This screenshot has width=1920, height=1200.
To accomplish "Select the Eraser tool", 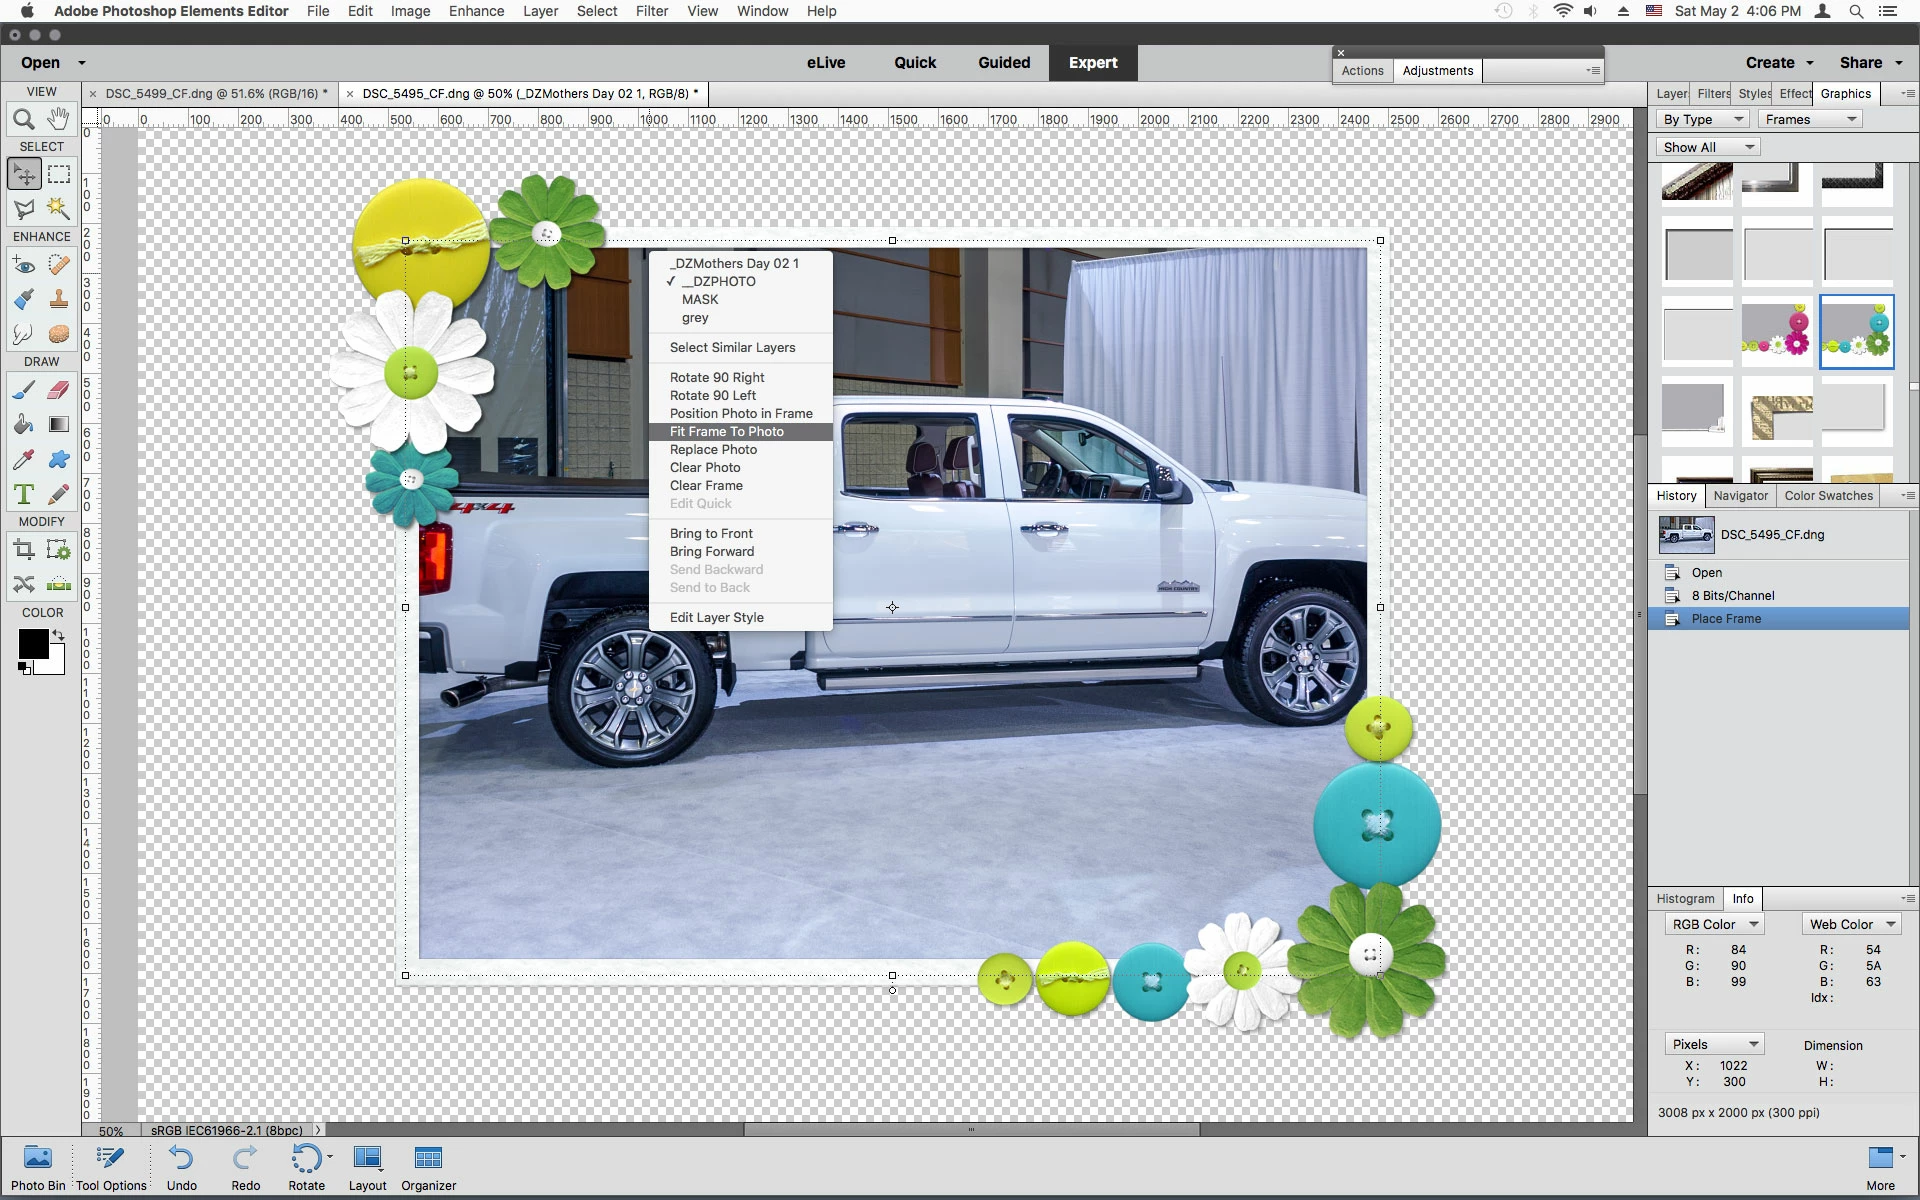I will 59,389.
